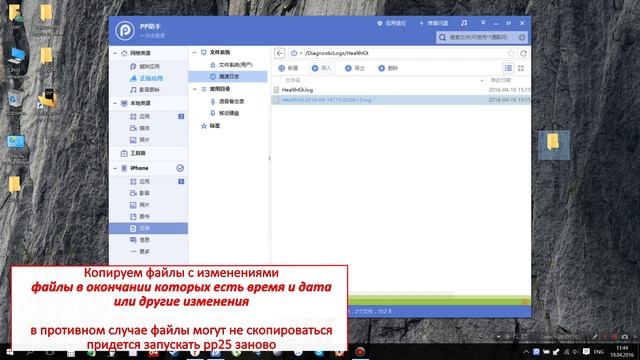Click the red round icon on taskbar
Image resolution: width=640 pixels, height=360 pixels.
point(360,352)
